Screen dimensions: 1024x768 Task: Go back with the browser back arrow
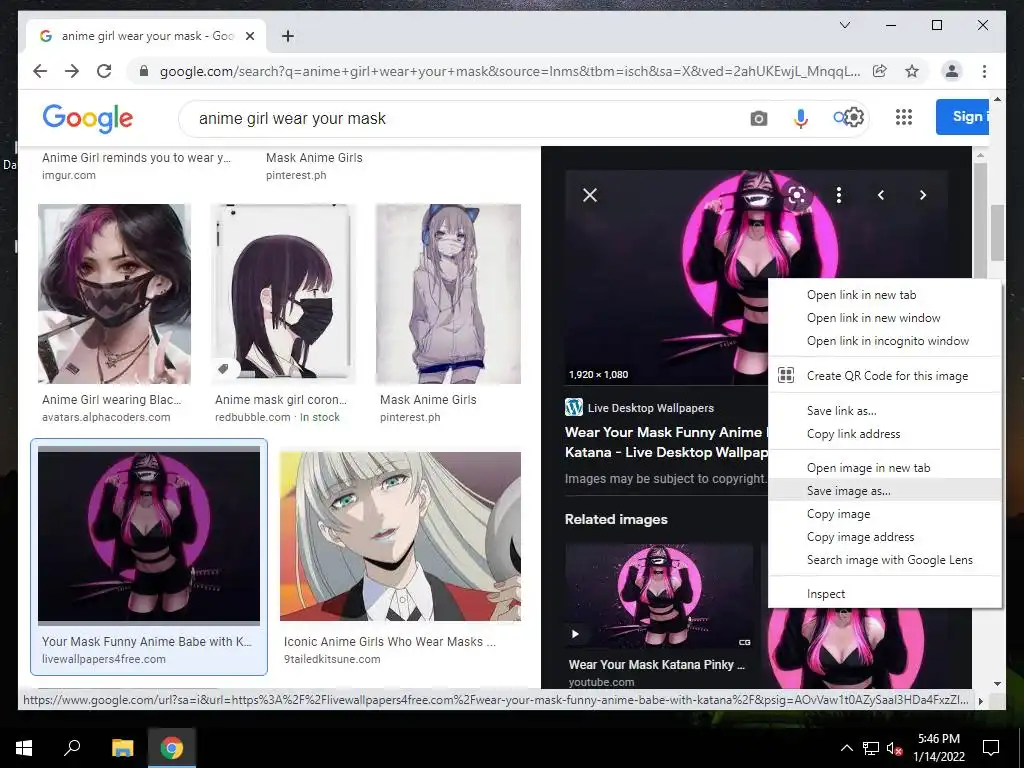pos(40,71)
